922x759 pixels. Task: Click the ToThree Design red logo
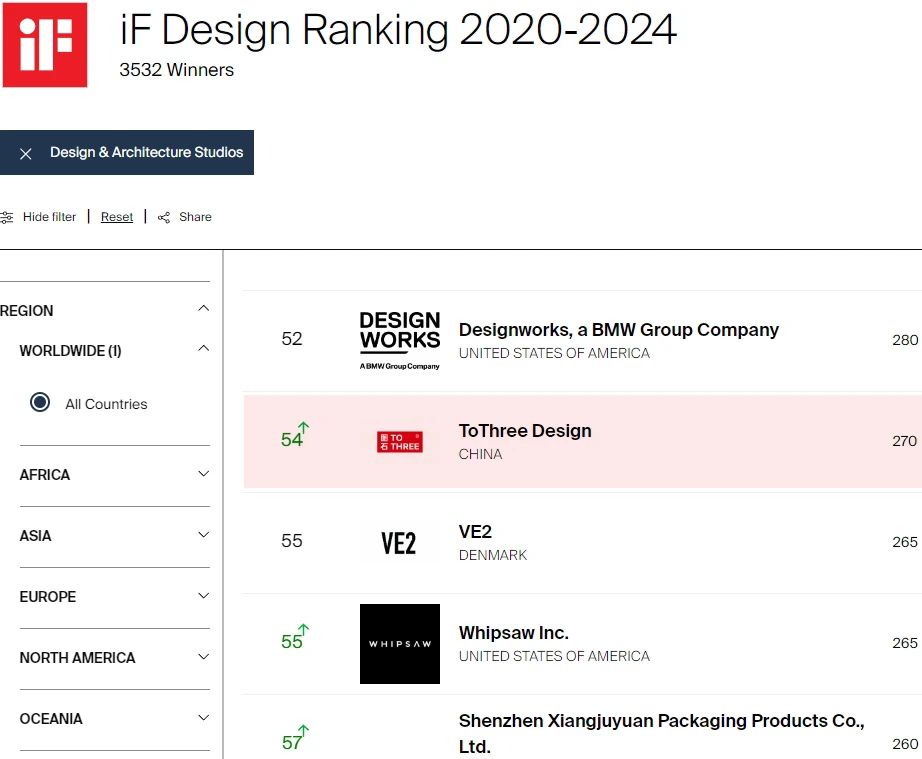(x=399, y=441)
